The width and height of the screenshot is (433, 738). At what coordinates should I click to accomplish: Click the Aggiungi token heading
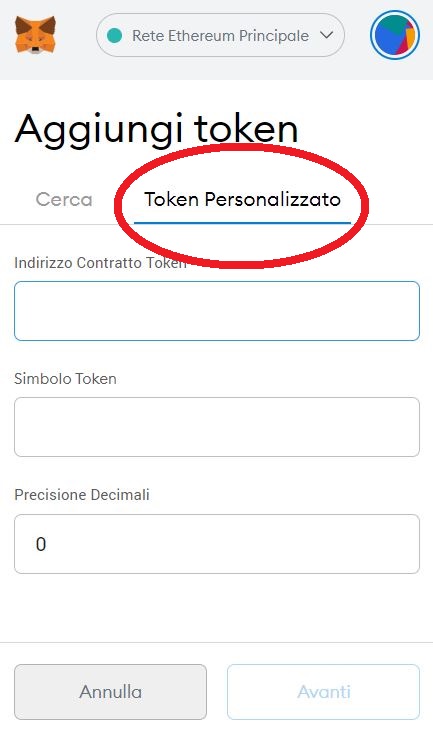pyautogui.click(x=156, y=129)
